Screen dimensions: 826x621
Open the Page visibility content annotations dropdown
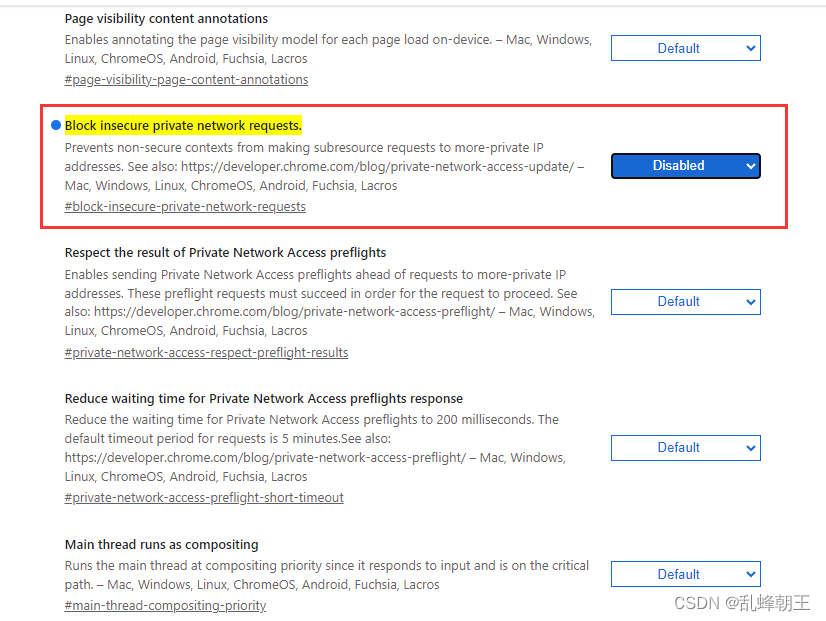click(x=685, y=48)
